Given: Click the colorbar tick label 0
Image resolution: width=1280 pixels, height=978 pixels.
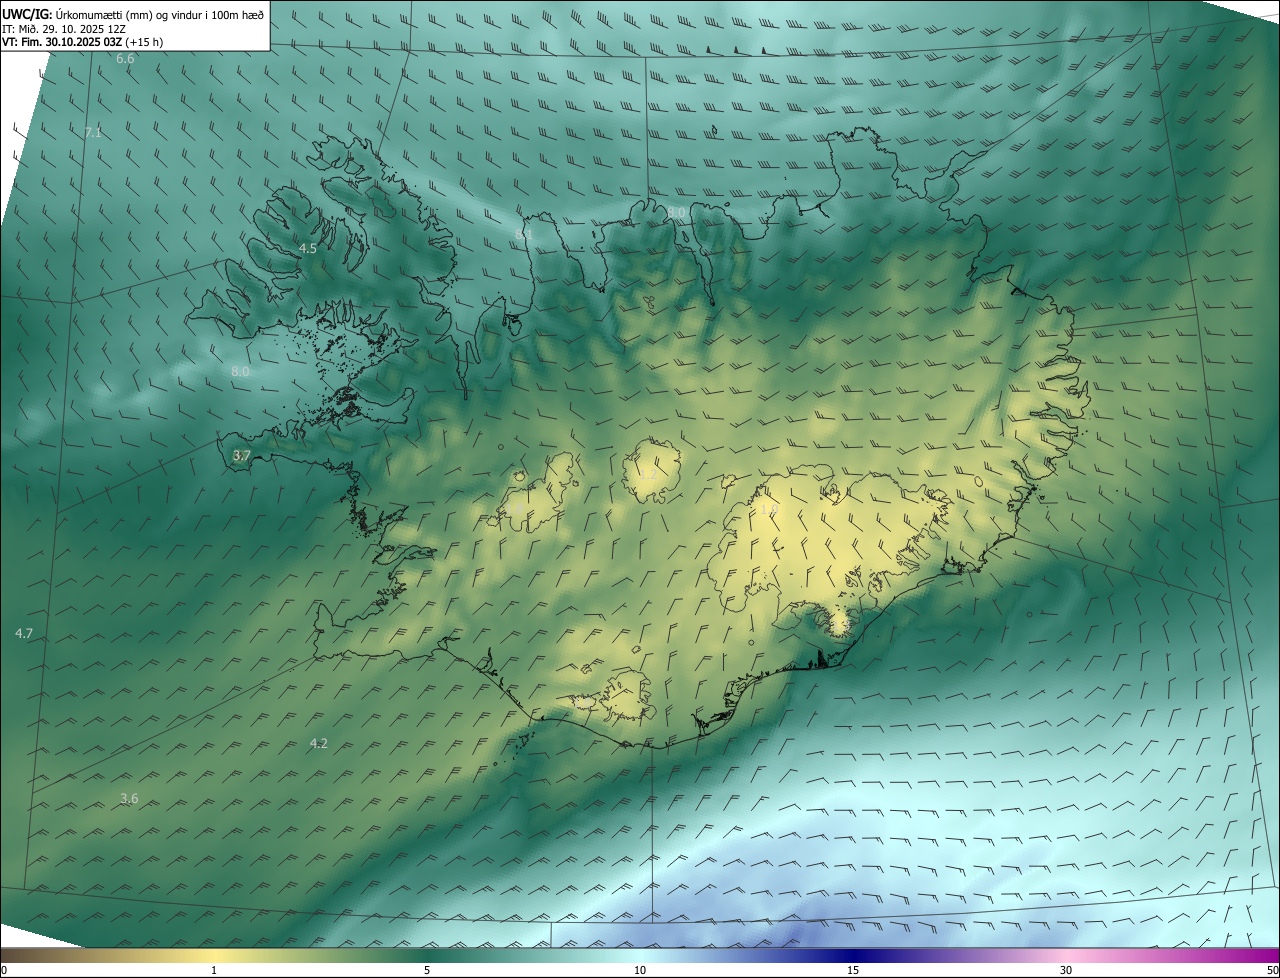Looking at the screenshot, I should tap(4, 970).
